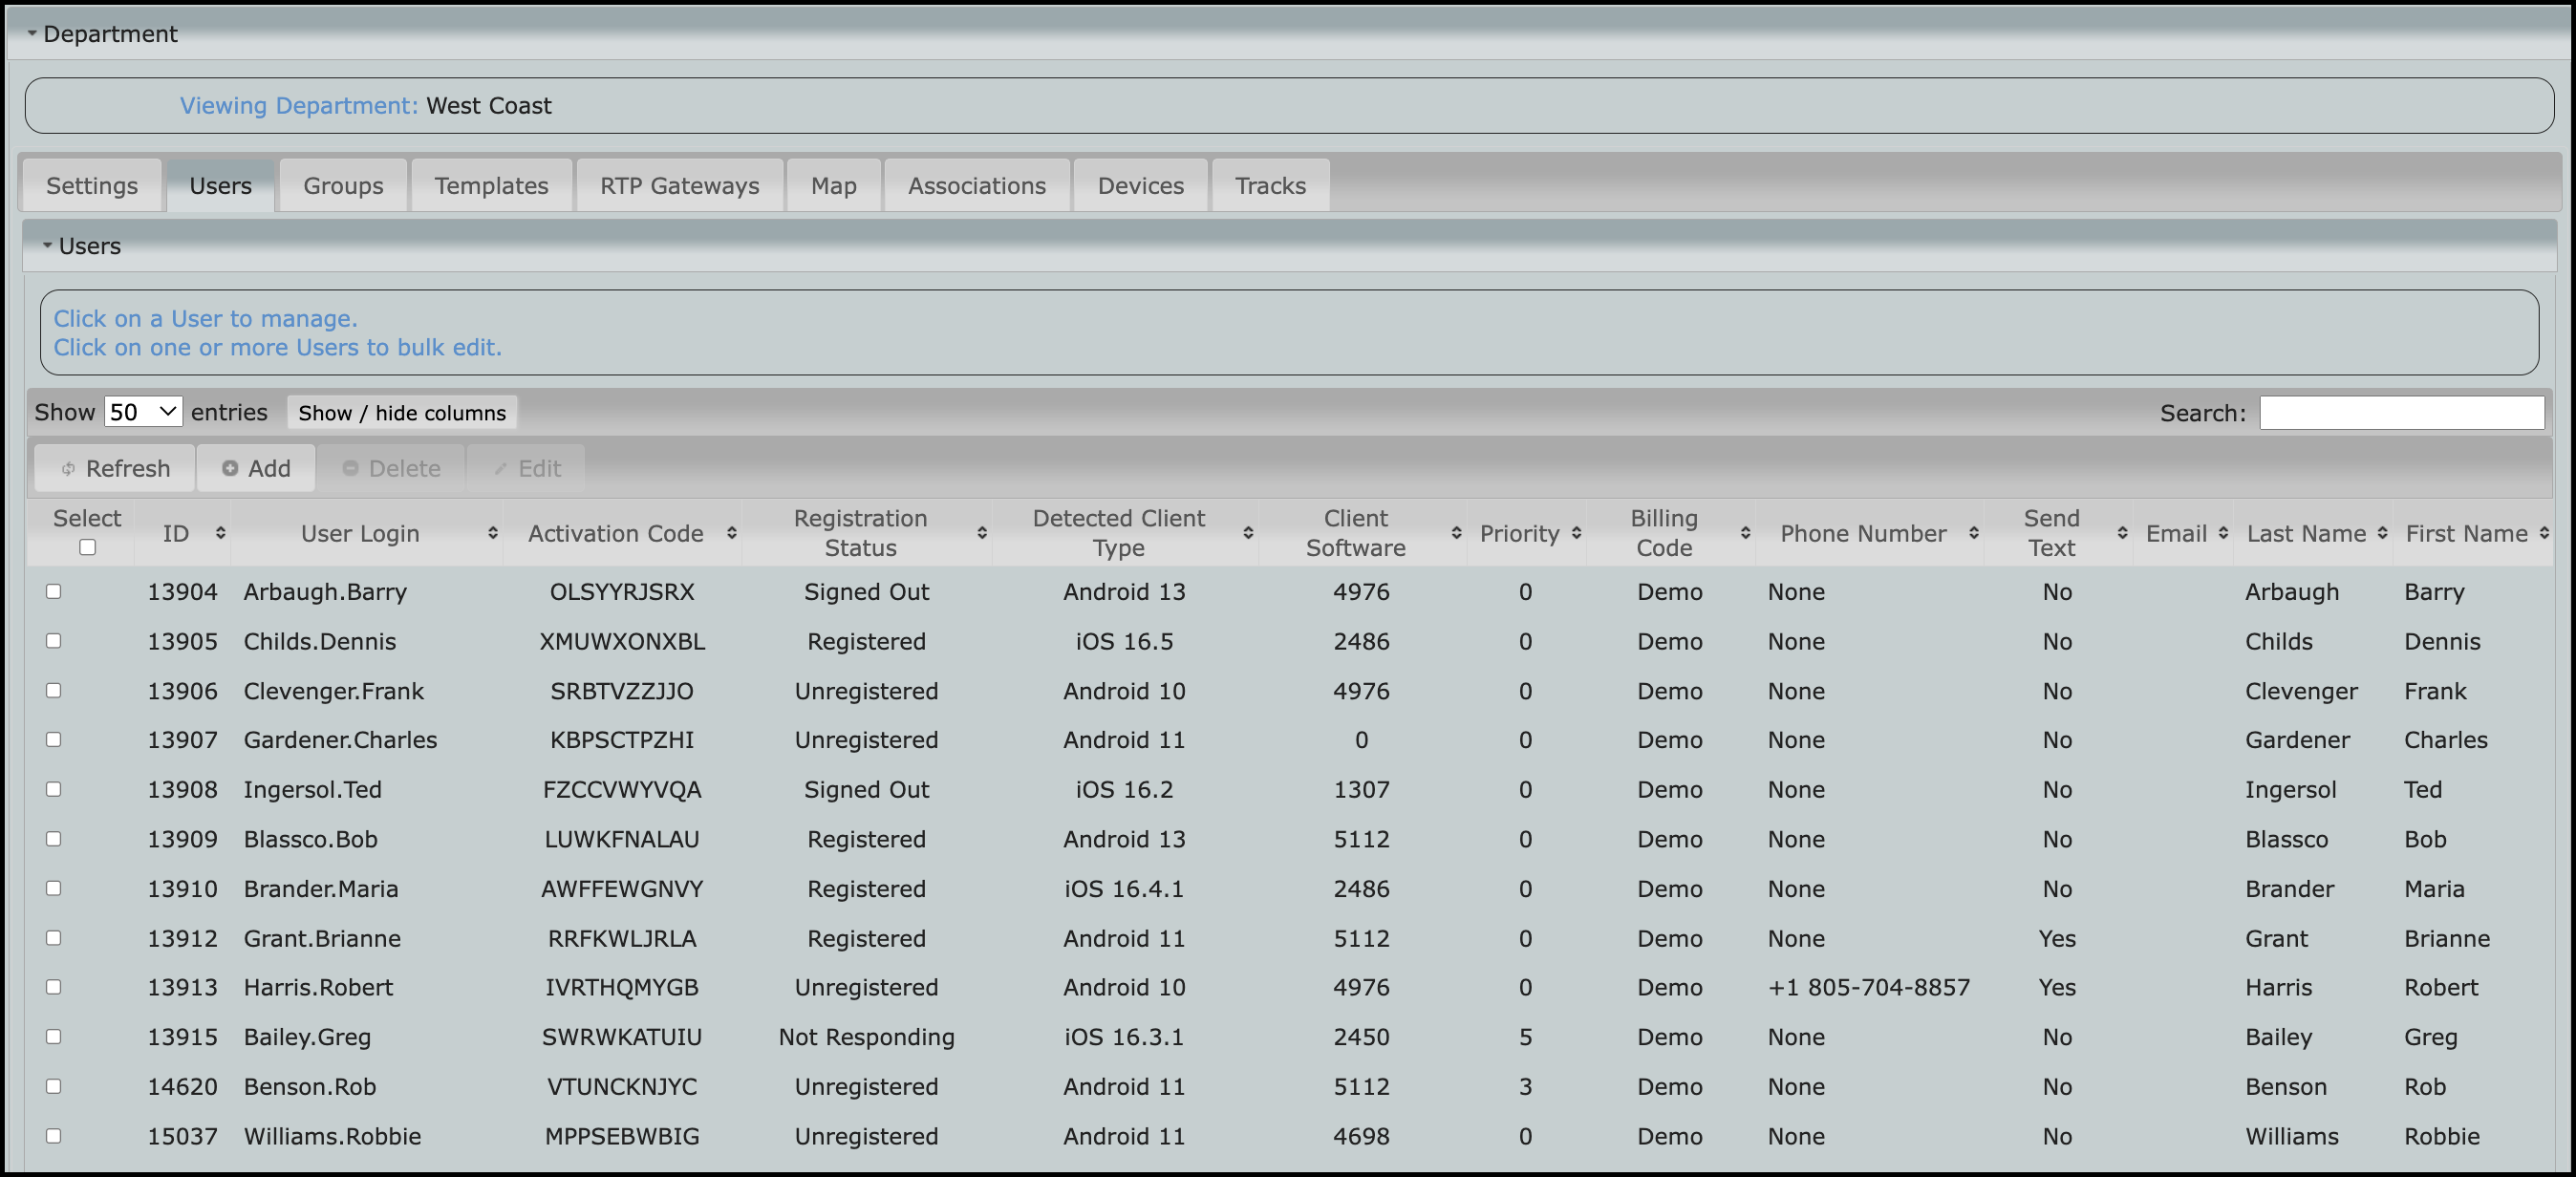Sort by the Priority column arrows

click(1576, 533)
